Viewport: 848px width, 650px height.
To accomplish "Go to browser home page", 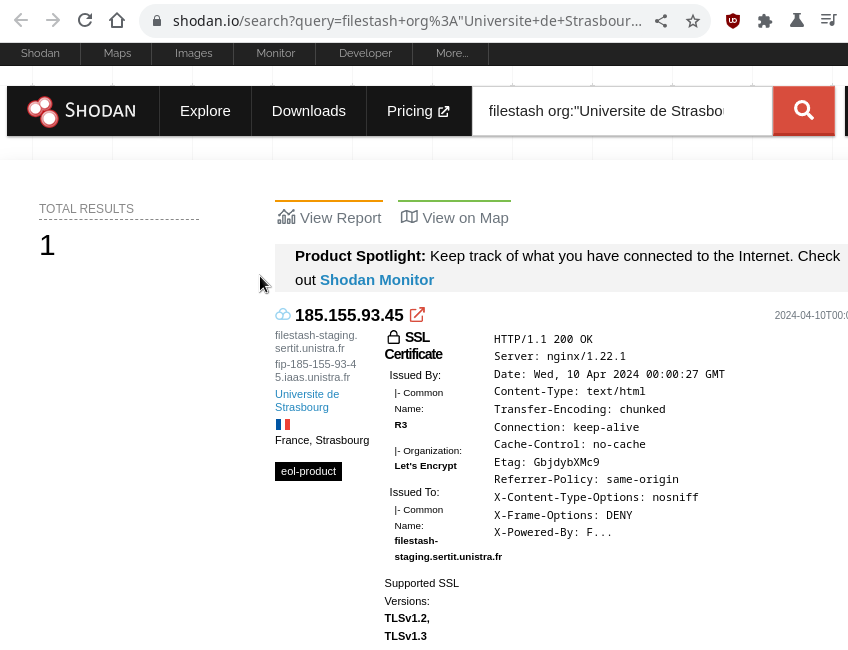I will click(x=117, y=21).
